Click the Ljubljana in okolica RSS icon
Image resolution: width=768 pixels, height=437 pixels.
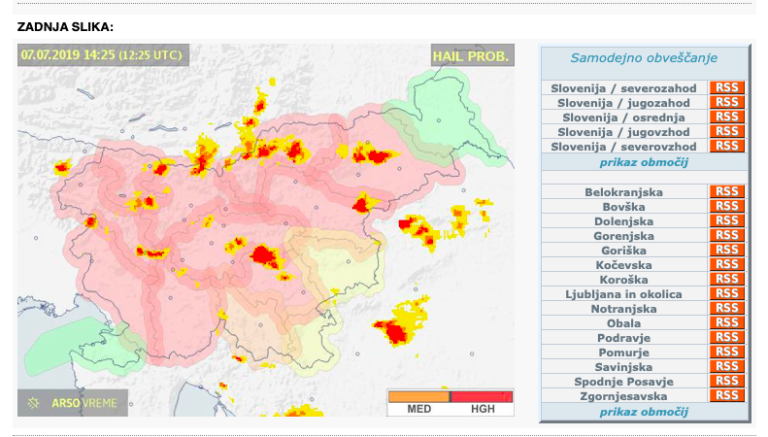727,294
